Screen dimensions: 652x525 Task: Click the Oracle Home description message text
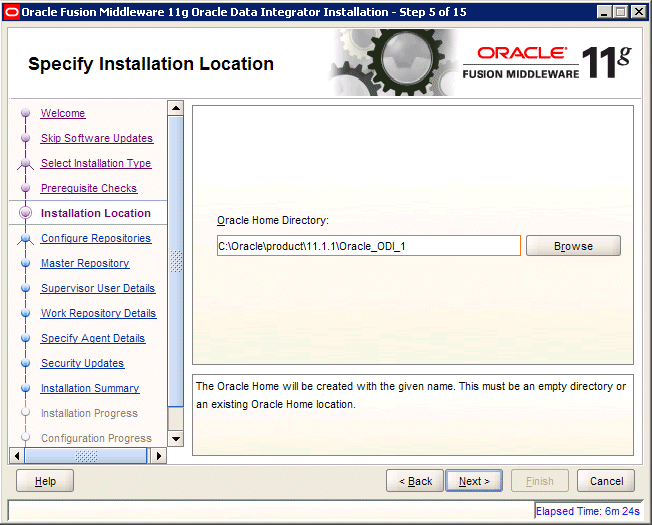tap(411, 395)
